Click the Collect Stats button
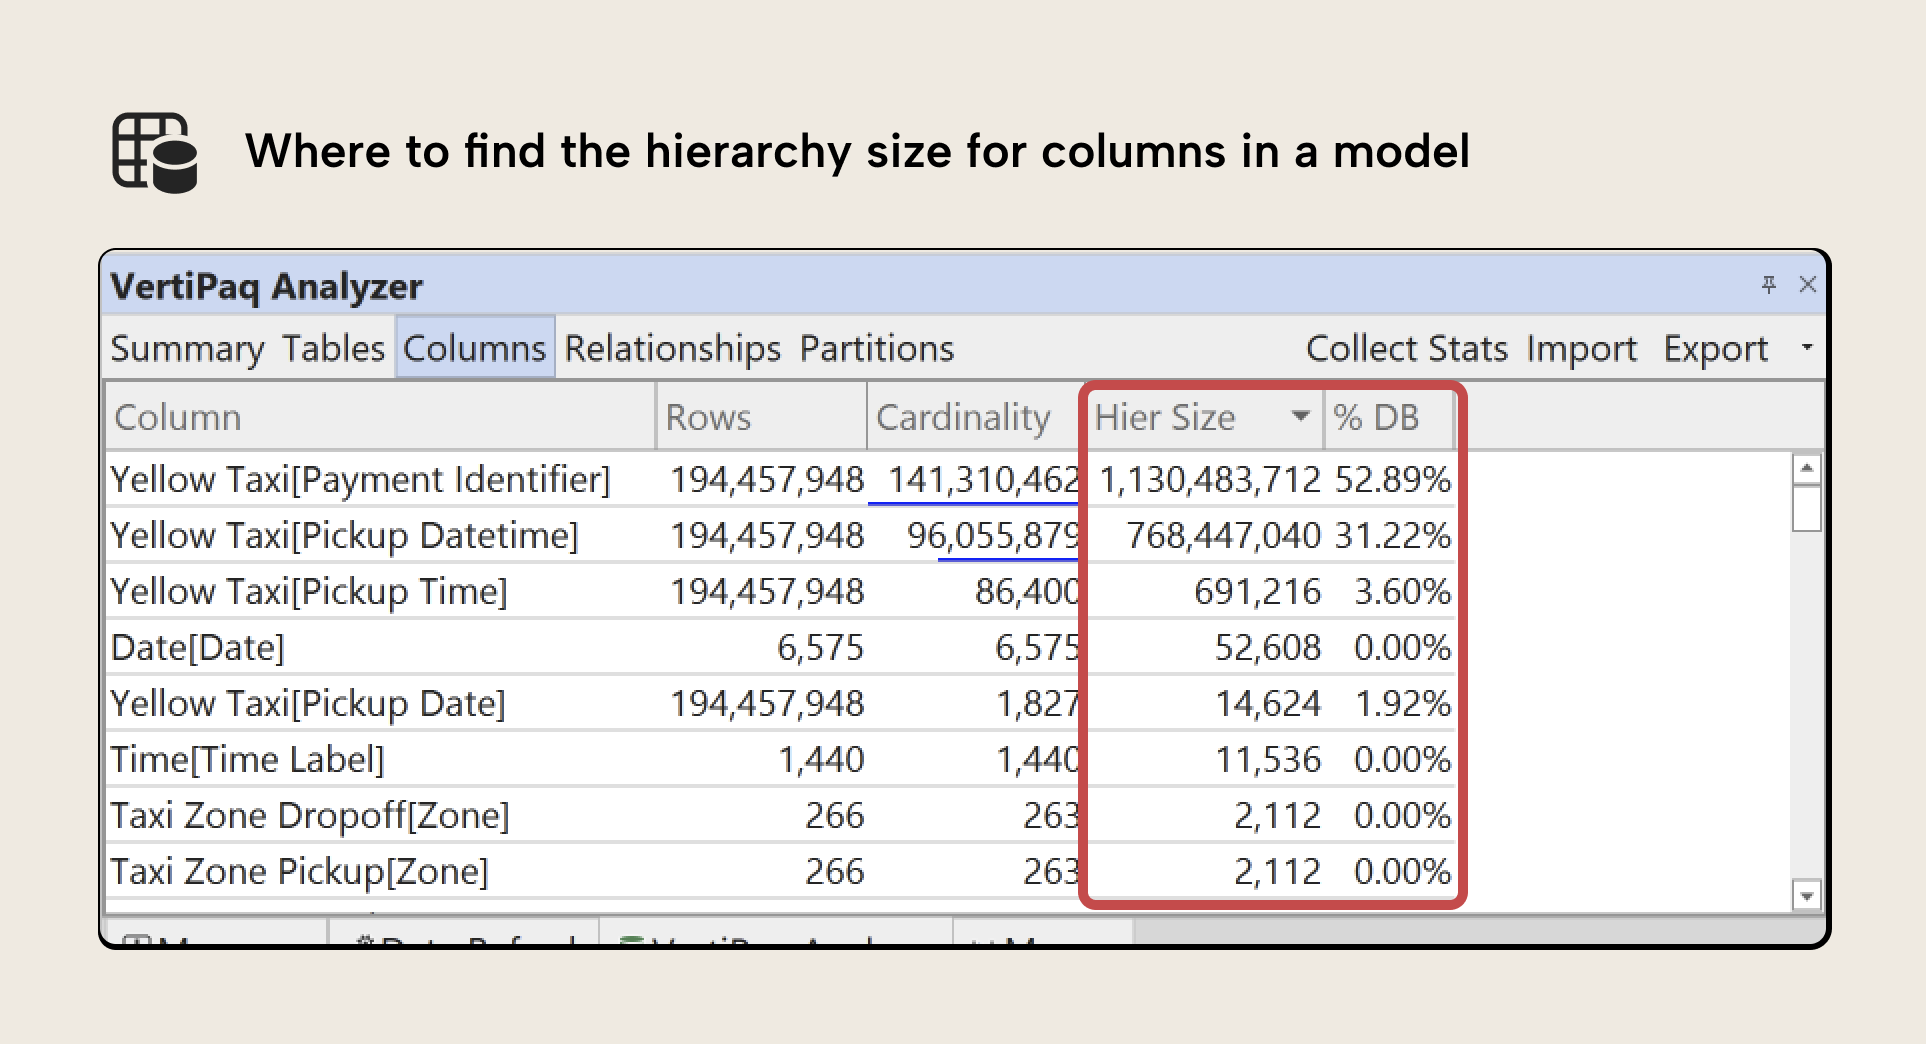The image size is (1926, 1044). [x=1406, y=348]
